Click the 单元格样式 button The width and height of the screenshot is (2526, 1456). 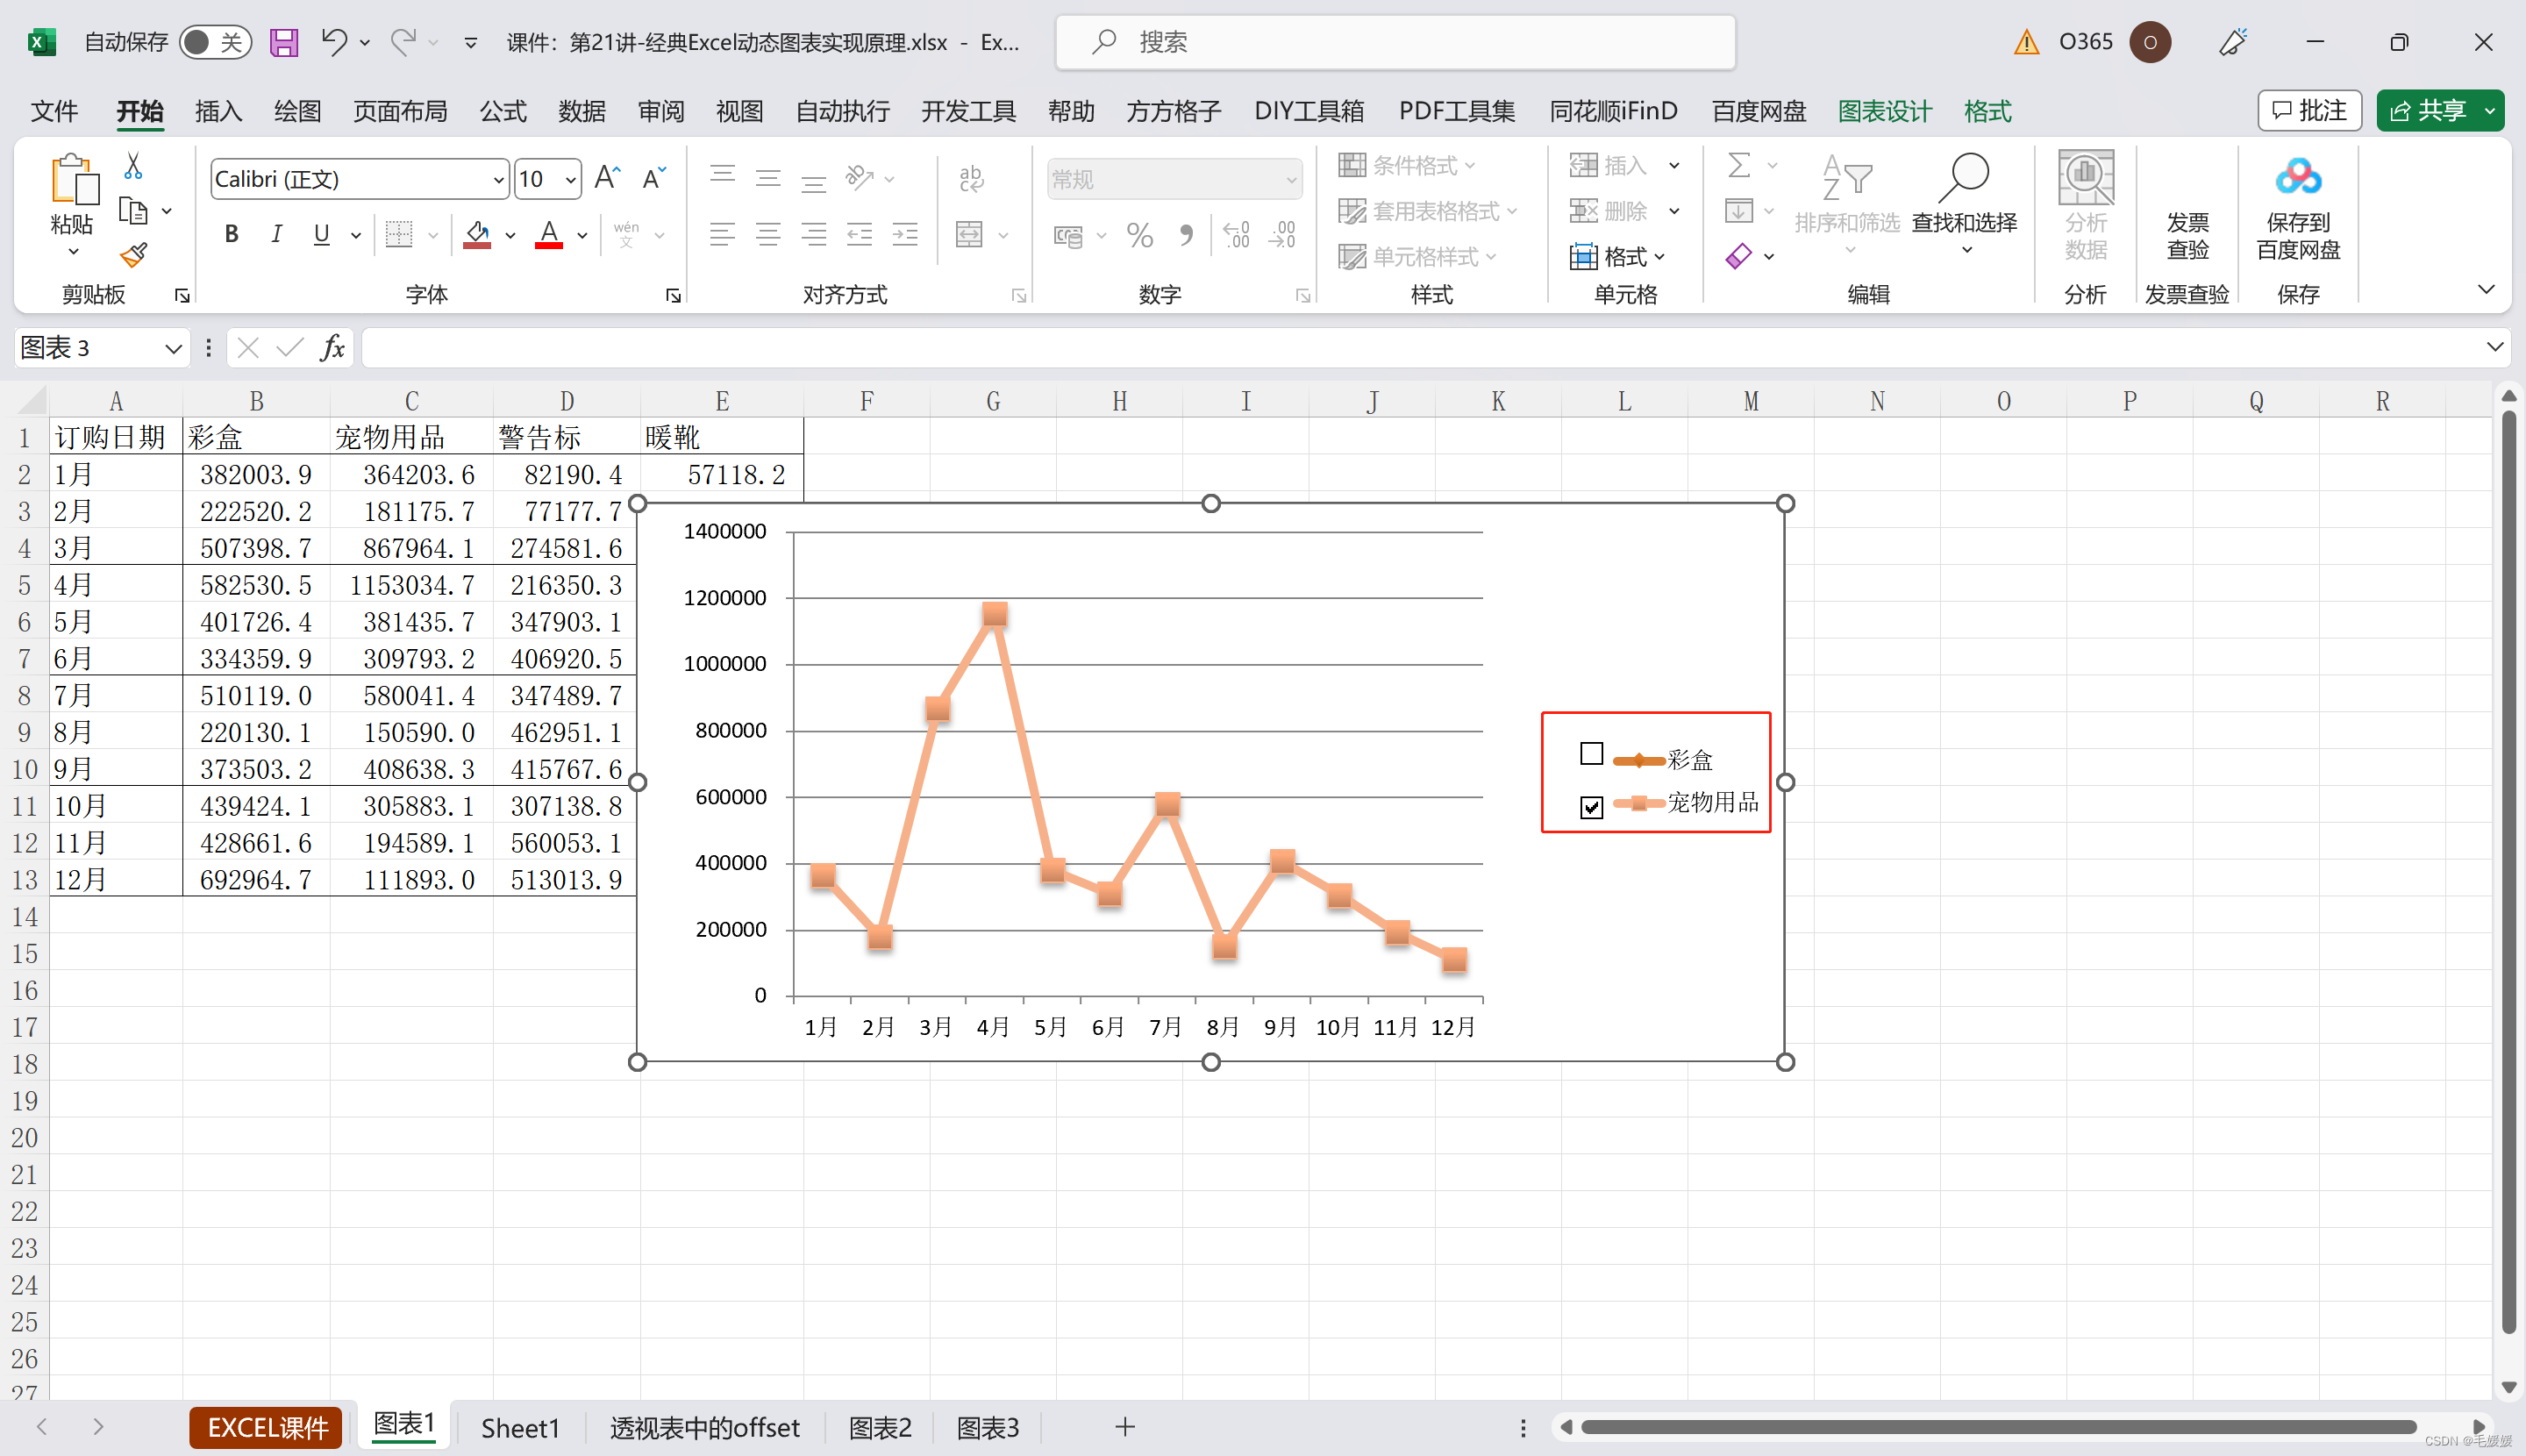pos(1418,256)
